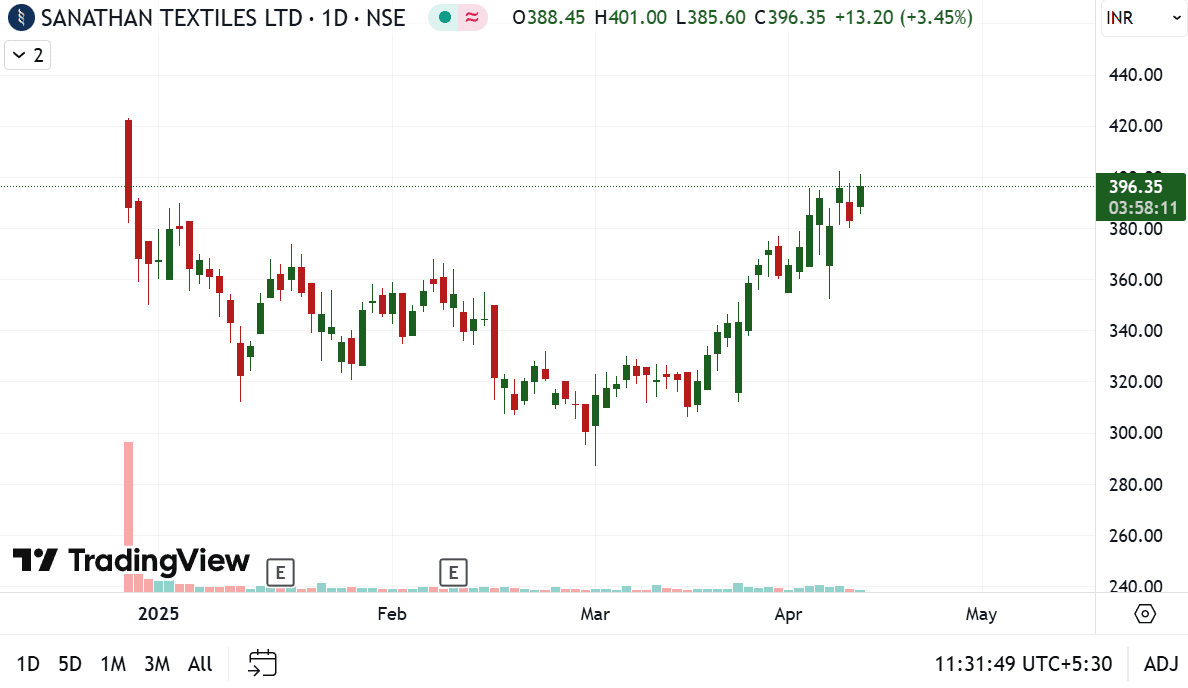Screen dimensions: 1188x688
Task: Click the 11:31:49 UTC+5:30 timezone clock
Action: (1023, 665)
